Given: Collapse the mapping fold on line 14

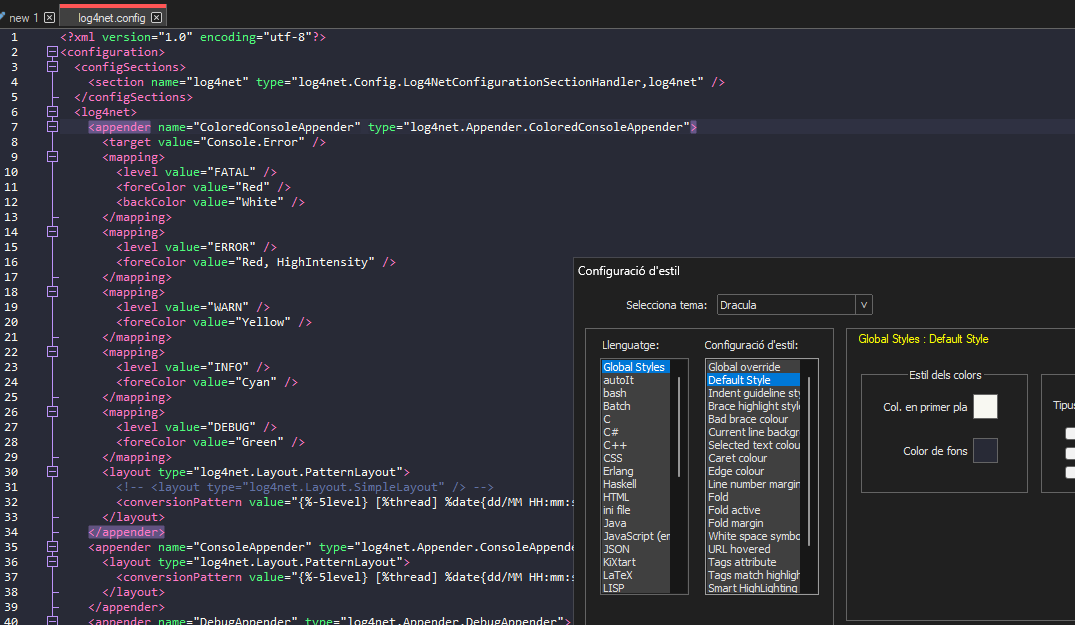Looking at the screenshot, I should (52, 232).
